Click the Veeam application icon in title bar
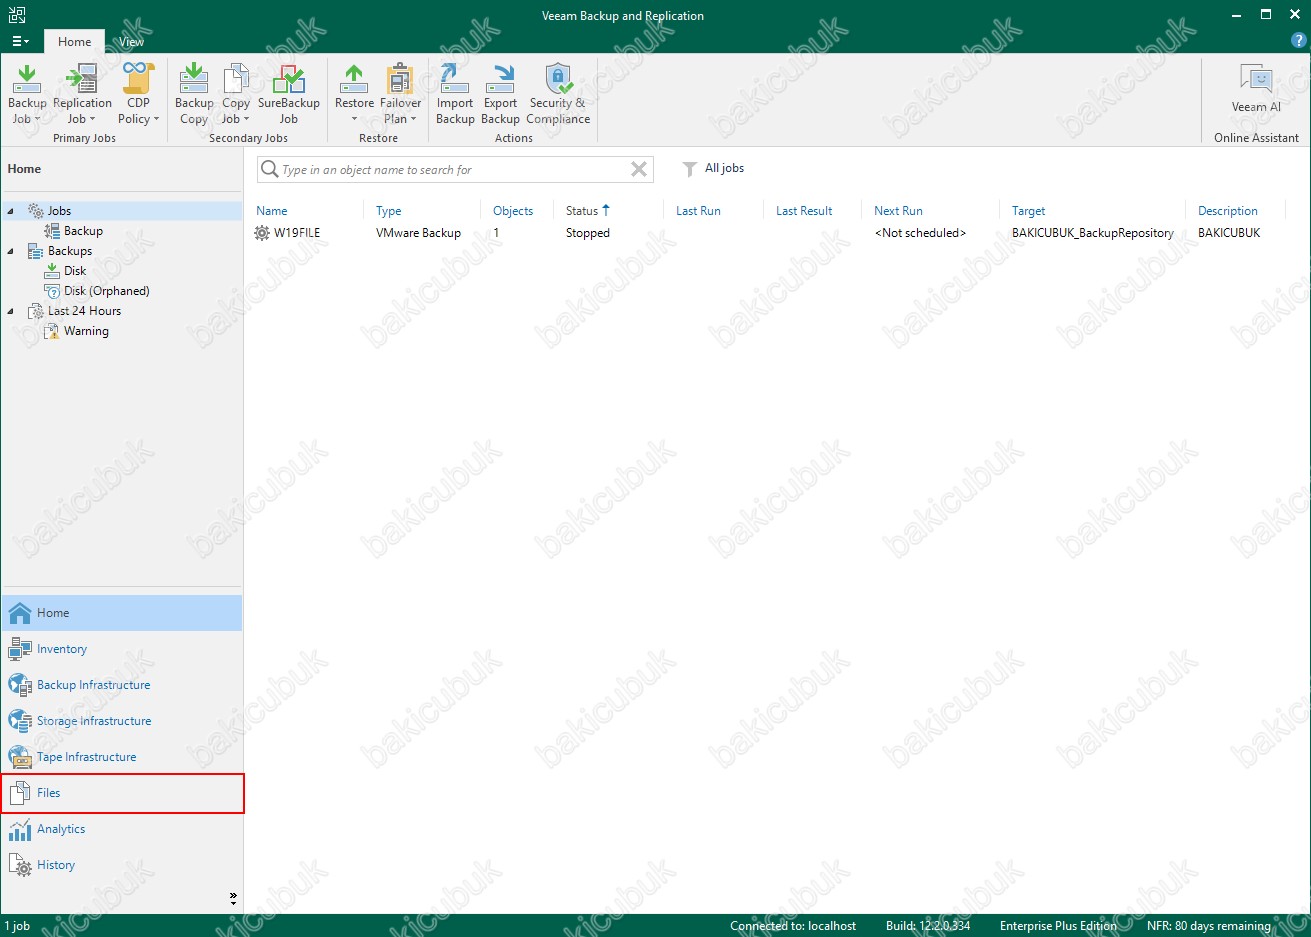 pos(16,15)
